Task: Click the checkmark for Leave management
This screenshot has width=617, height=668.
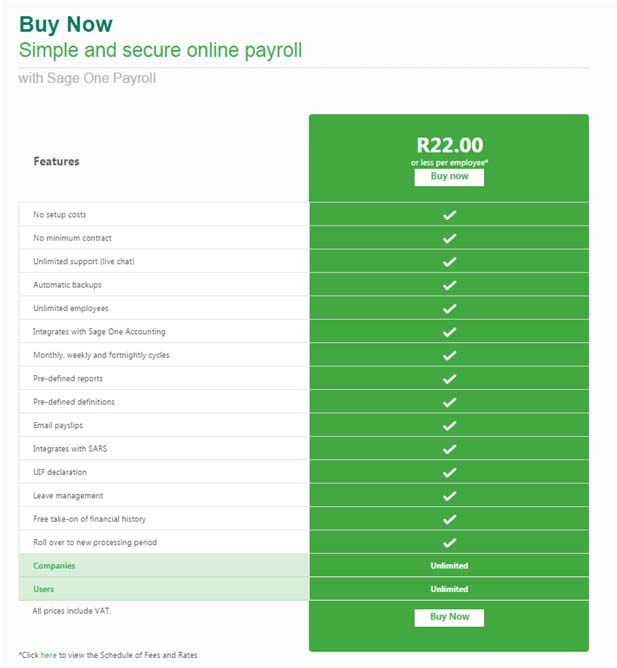Action: [449, 496]
